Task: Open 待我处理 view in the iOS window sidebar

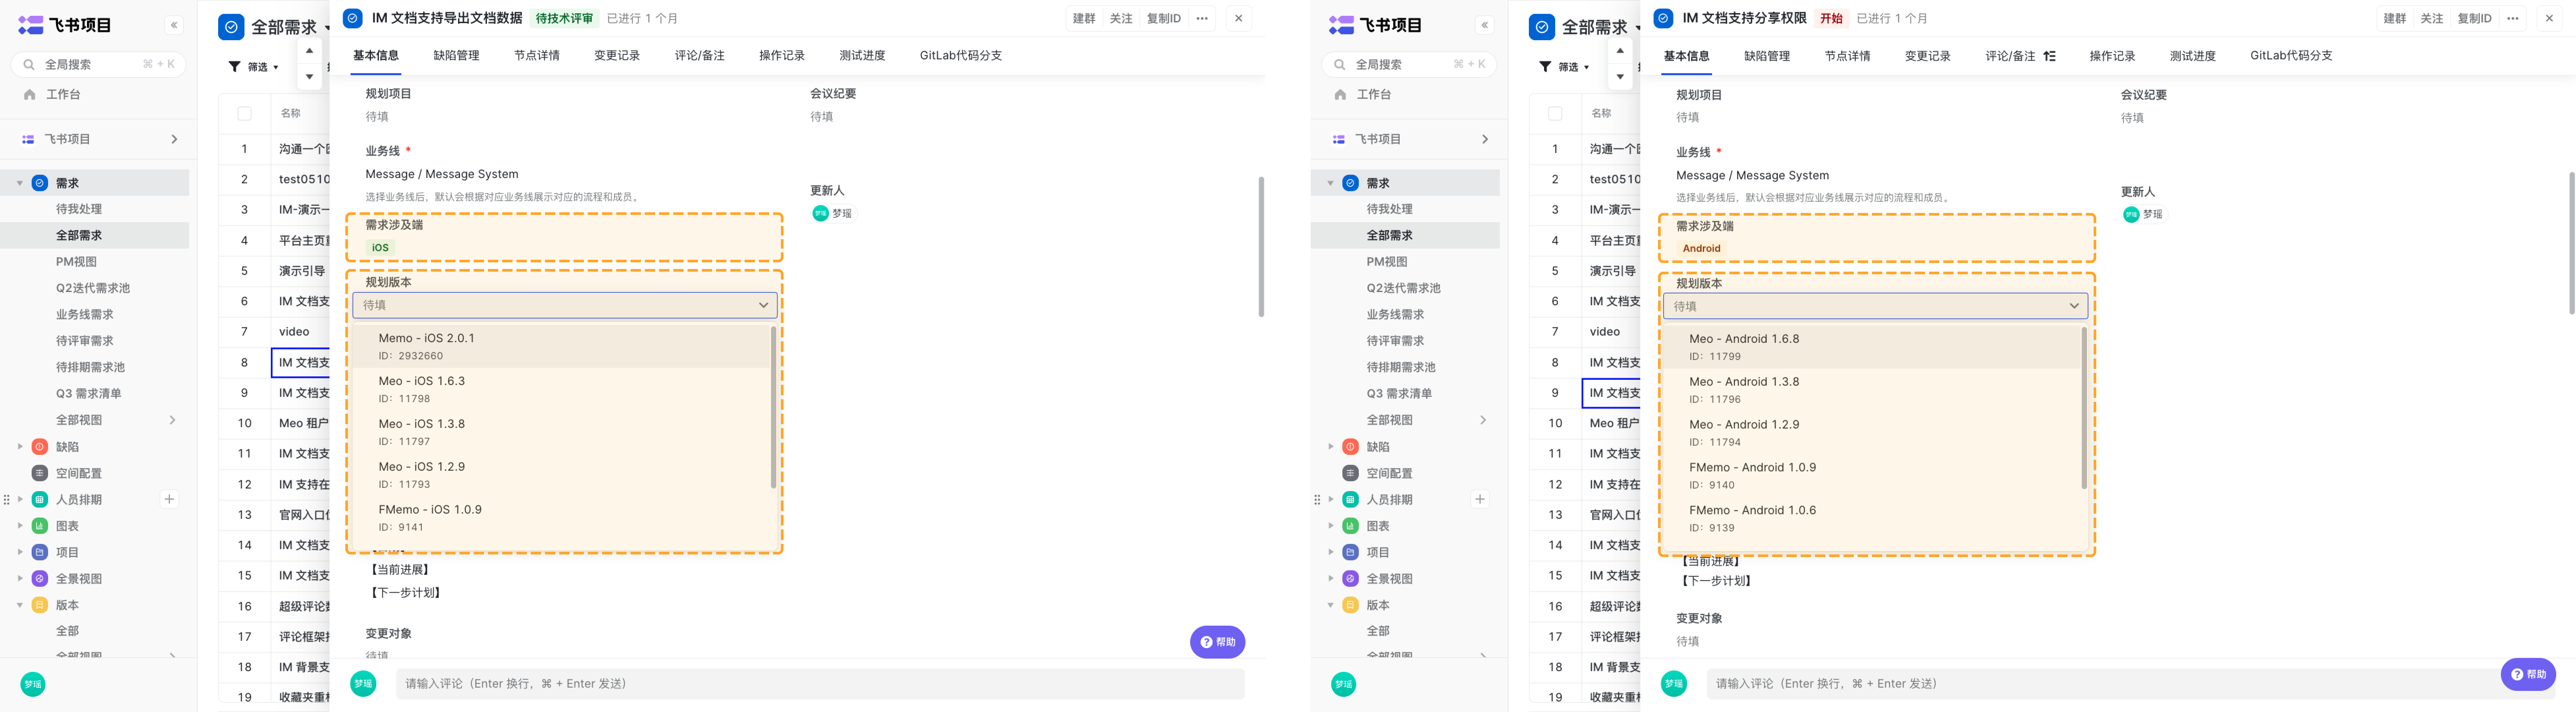Action: 79,209
